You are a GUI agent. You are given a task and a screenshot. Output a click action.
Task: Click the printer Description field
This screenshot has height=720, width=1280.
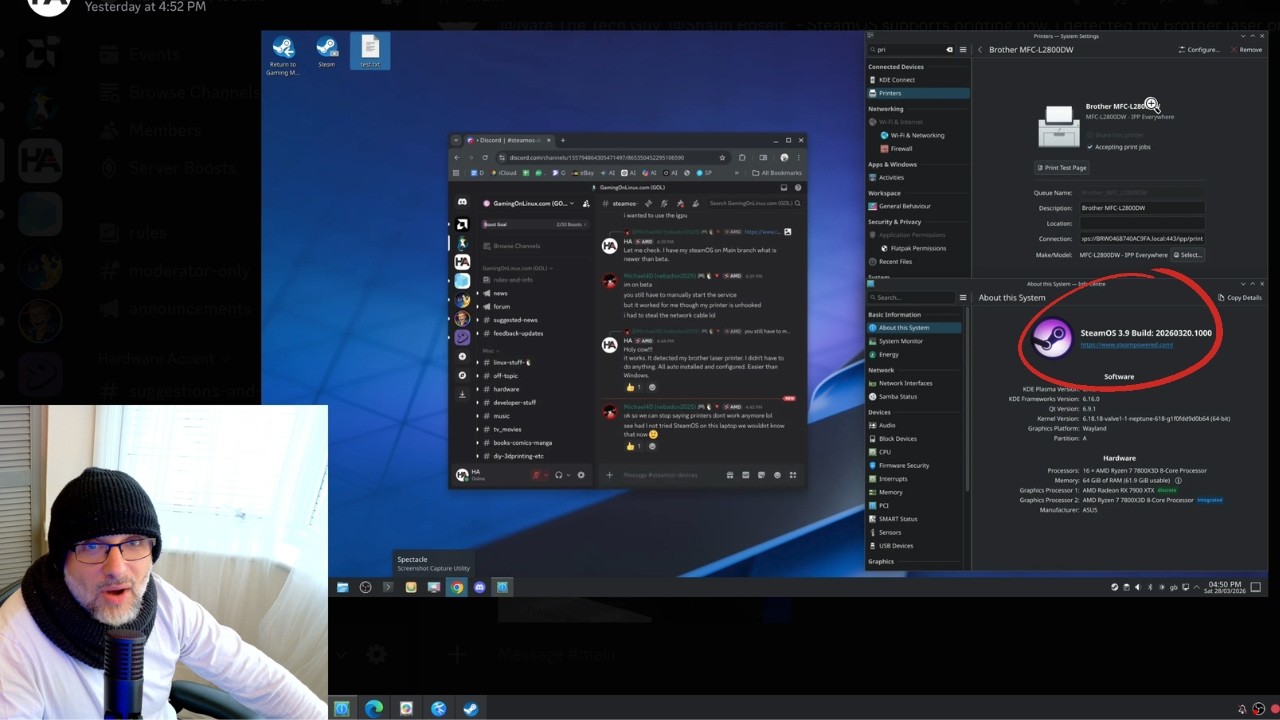point(1141,208)
